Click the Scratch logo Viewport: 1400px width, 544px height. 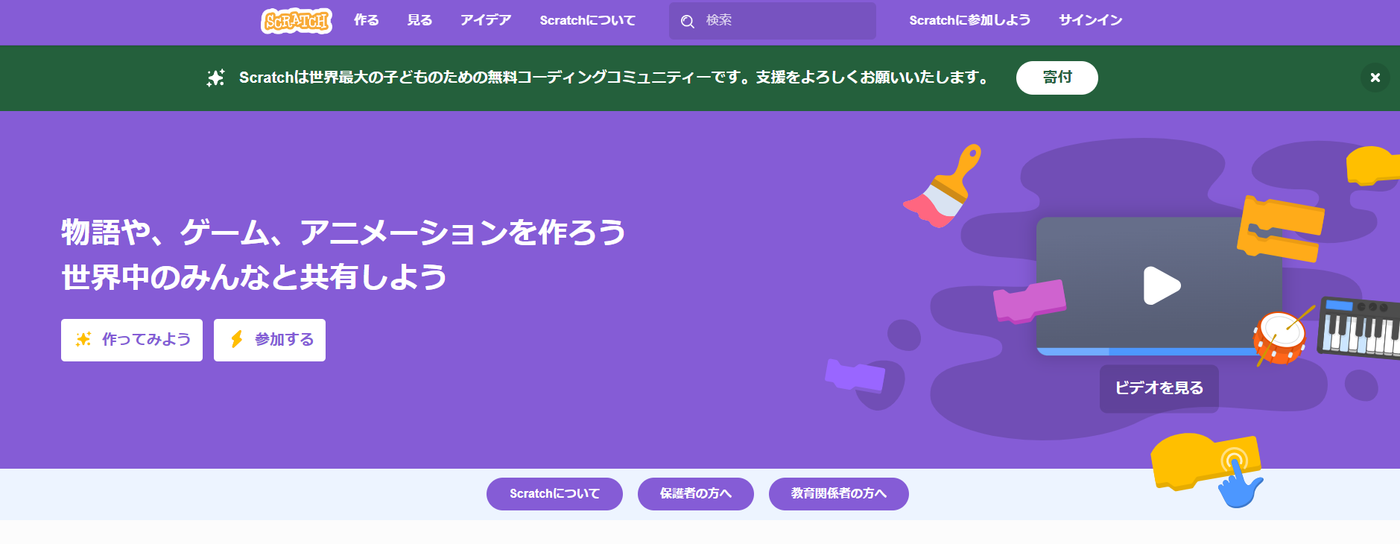coord(296,21)
